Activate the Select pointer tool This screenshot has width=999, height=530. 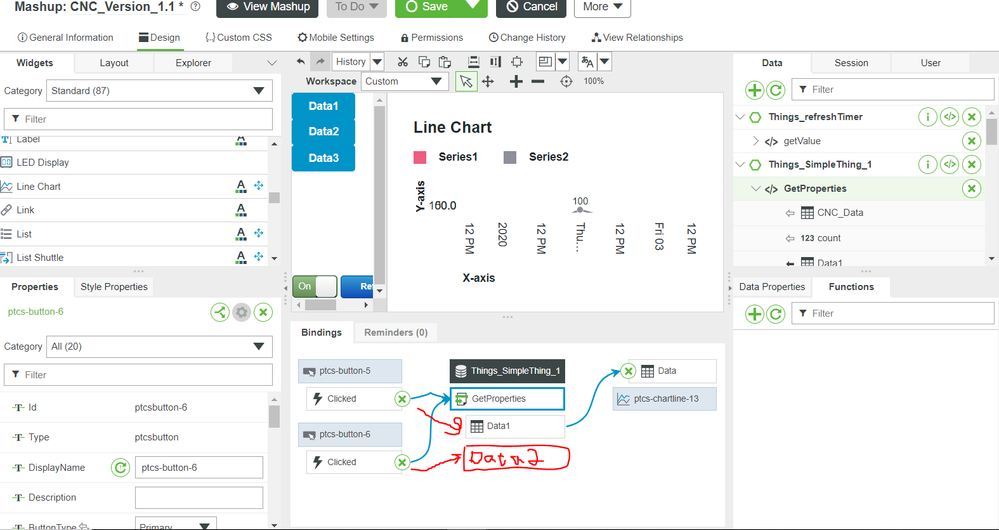pyautogui.click(x=466, y=82)
